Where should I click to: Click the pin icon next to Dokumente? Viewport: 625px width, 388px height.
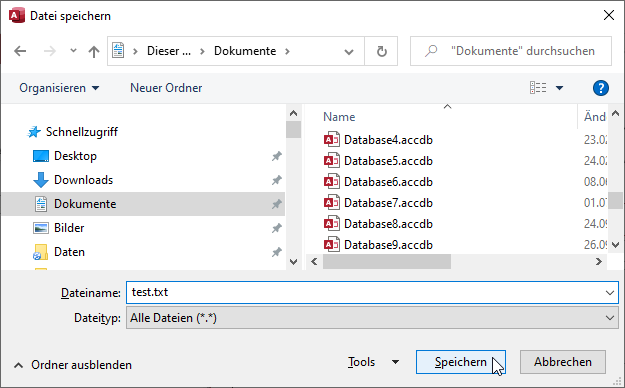tap(277, 204)
